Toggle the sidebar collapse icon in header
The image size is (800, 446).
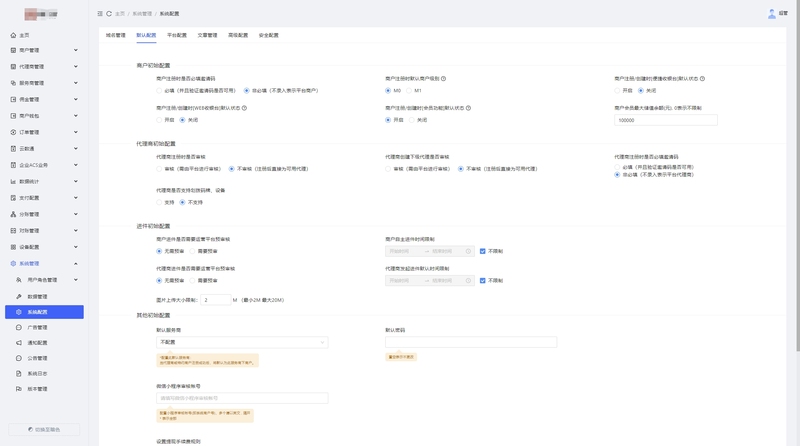(100, 14)
